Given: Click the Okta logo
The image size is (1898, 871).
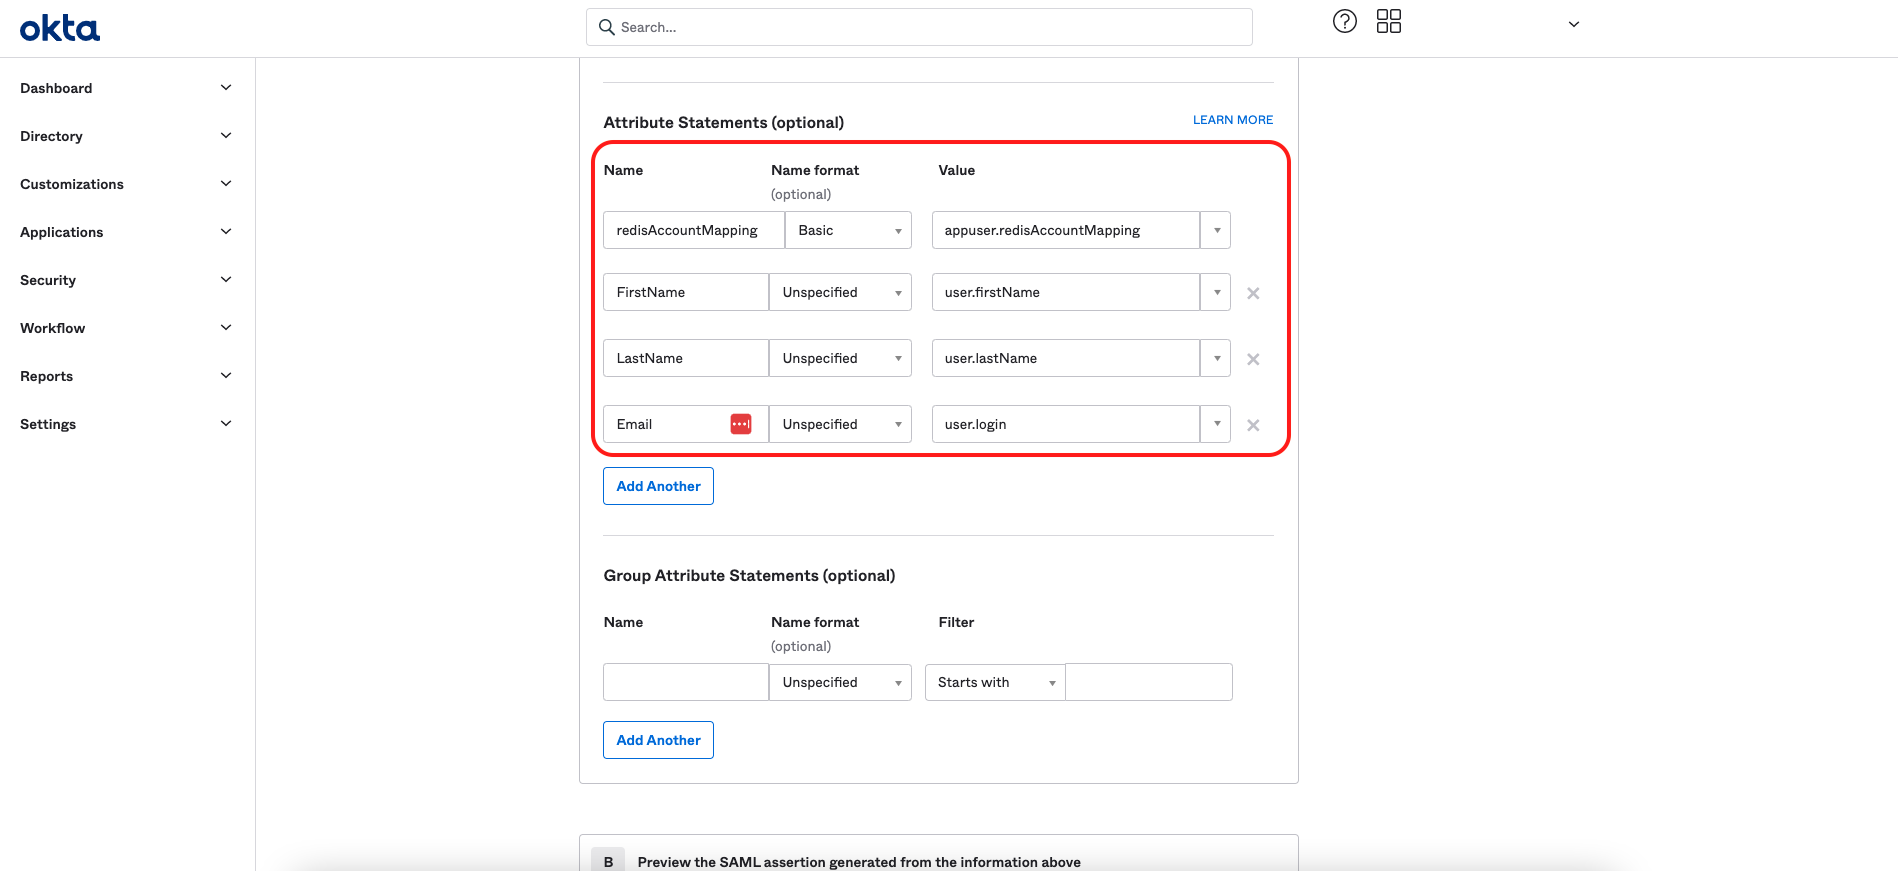Looking at the screenshot, I should (x=60, y=28).
